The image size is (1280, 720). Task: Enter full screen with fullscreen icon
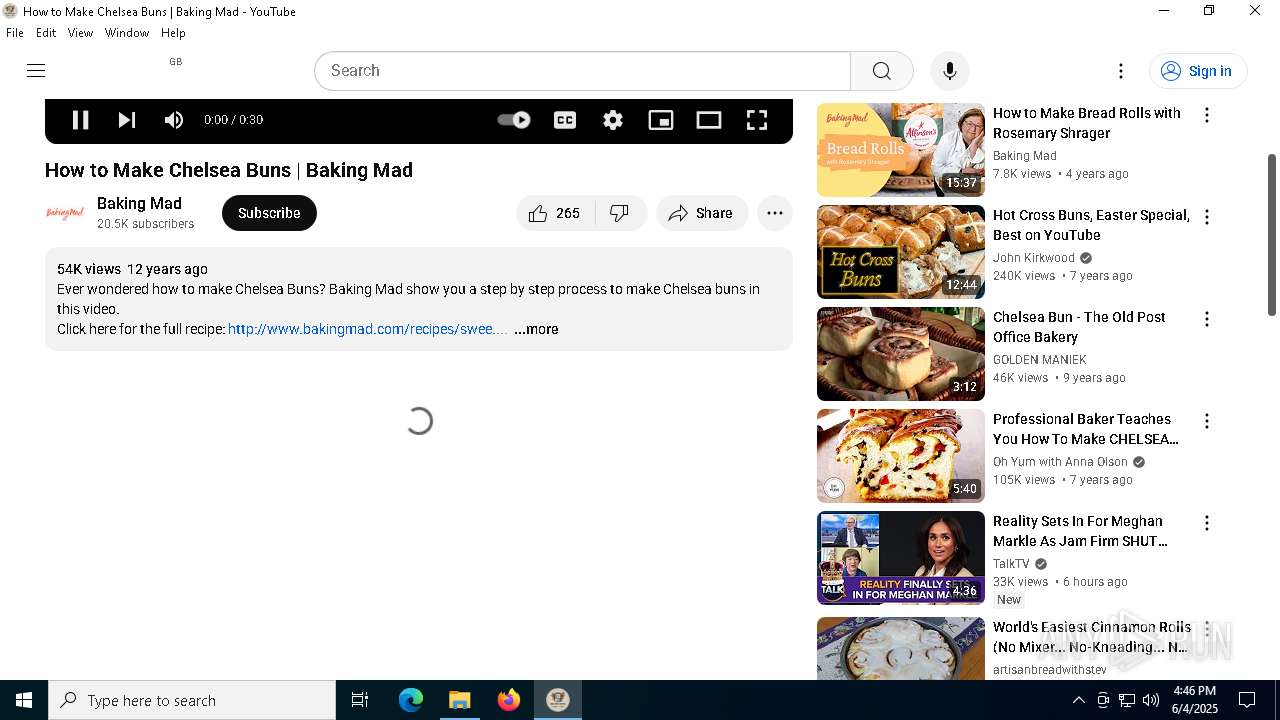pyautogui.click(x=757, y=120)
